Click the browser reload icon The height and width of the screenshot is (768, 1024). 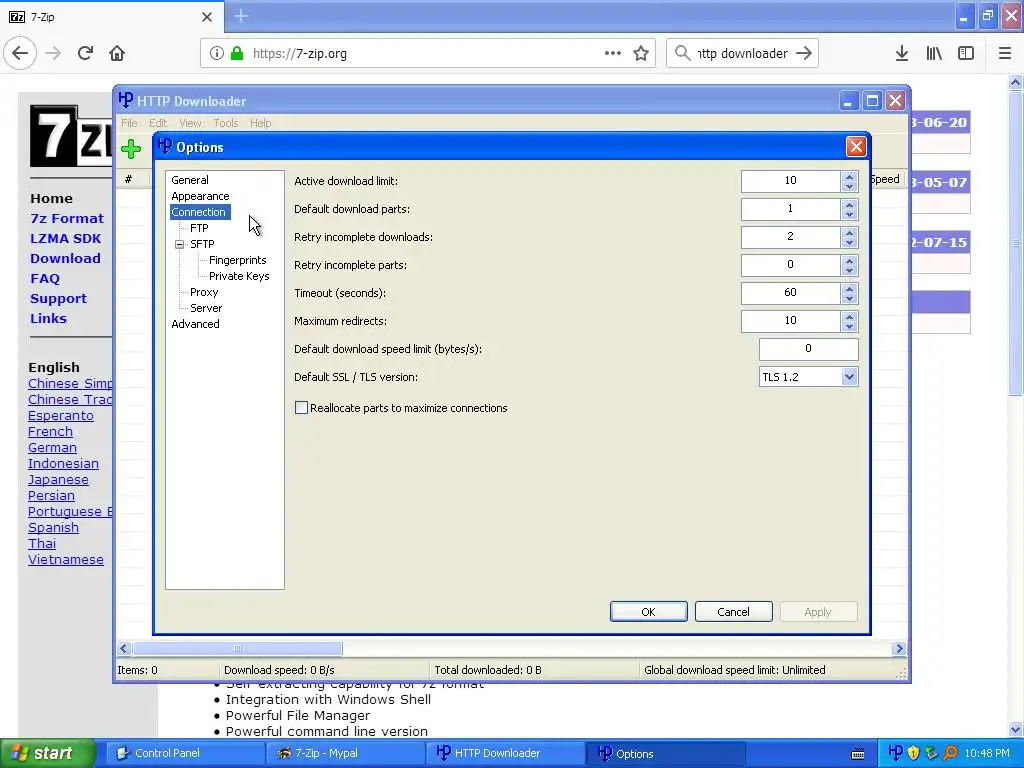point(85,54)
